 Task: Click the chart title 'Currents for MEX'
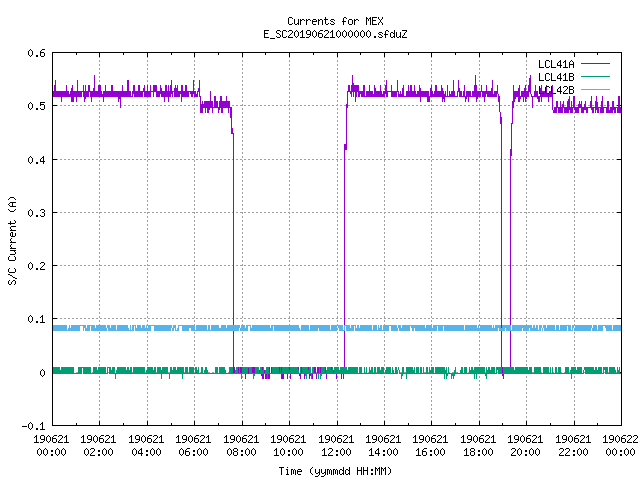[x=335, y=21]
